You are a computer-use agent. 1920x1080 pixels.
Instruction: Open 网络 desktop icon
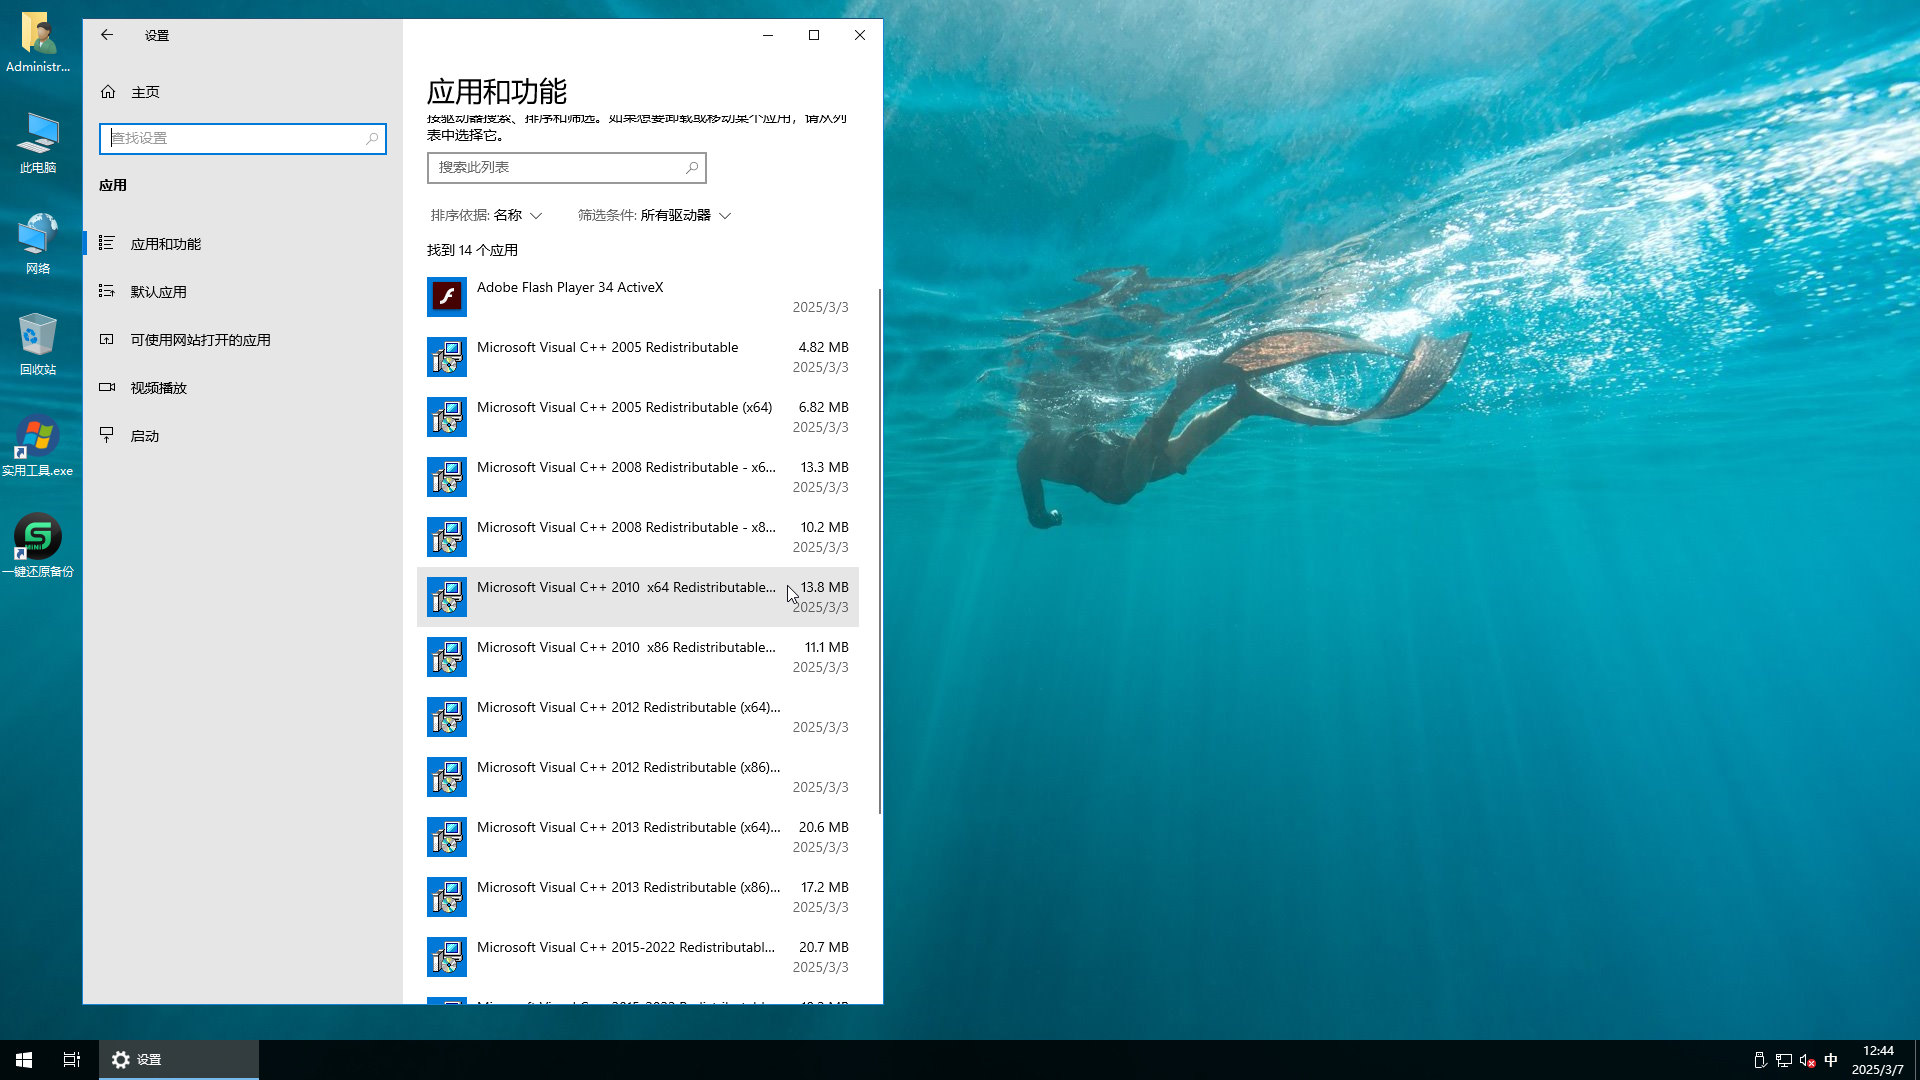(38, 243)
